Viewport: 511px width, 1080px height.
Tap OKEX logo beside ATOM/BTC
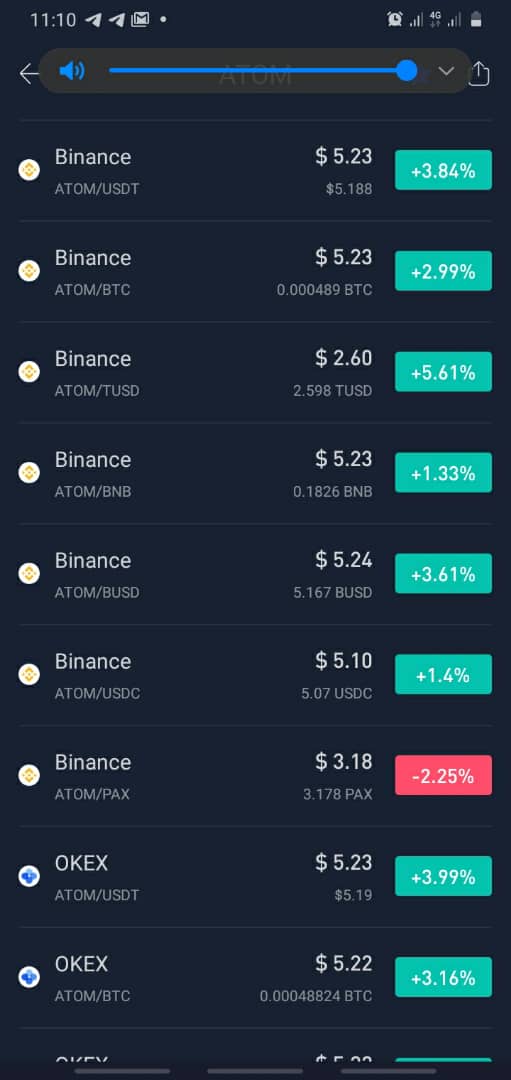pyautogui.click(x=29, y=977)
